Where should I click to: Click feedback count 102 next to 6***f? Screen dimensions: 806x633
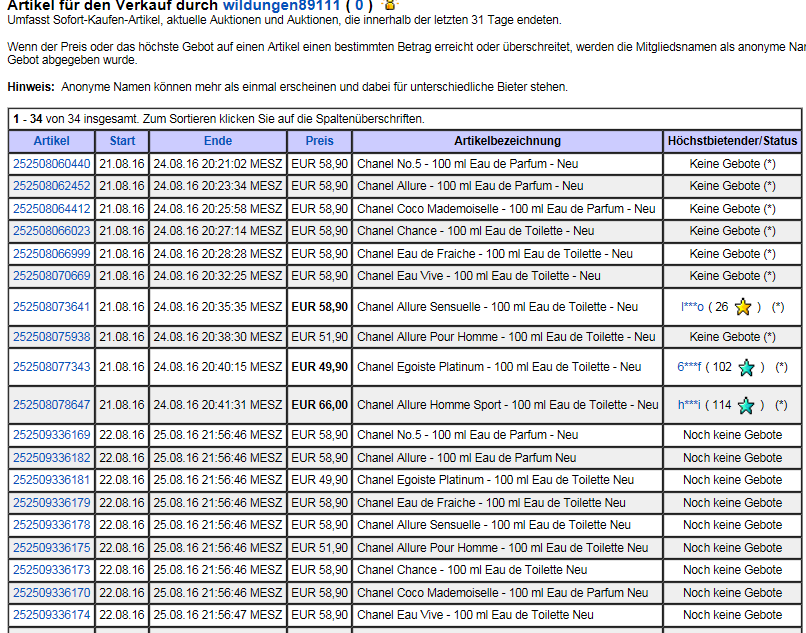(722, 367)
